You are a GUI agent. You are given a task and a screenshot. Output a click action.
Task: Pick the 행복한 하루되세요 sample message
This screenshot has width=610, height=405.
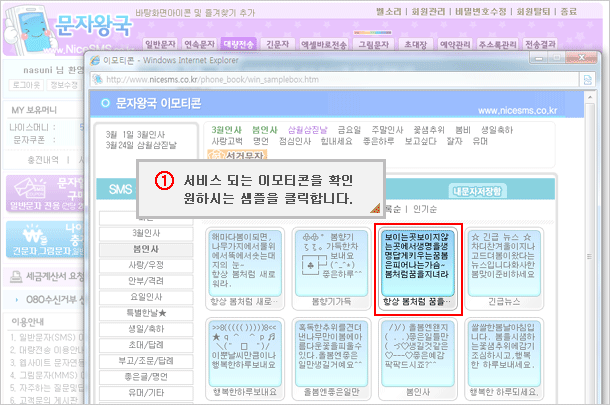tap(504, 359)
